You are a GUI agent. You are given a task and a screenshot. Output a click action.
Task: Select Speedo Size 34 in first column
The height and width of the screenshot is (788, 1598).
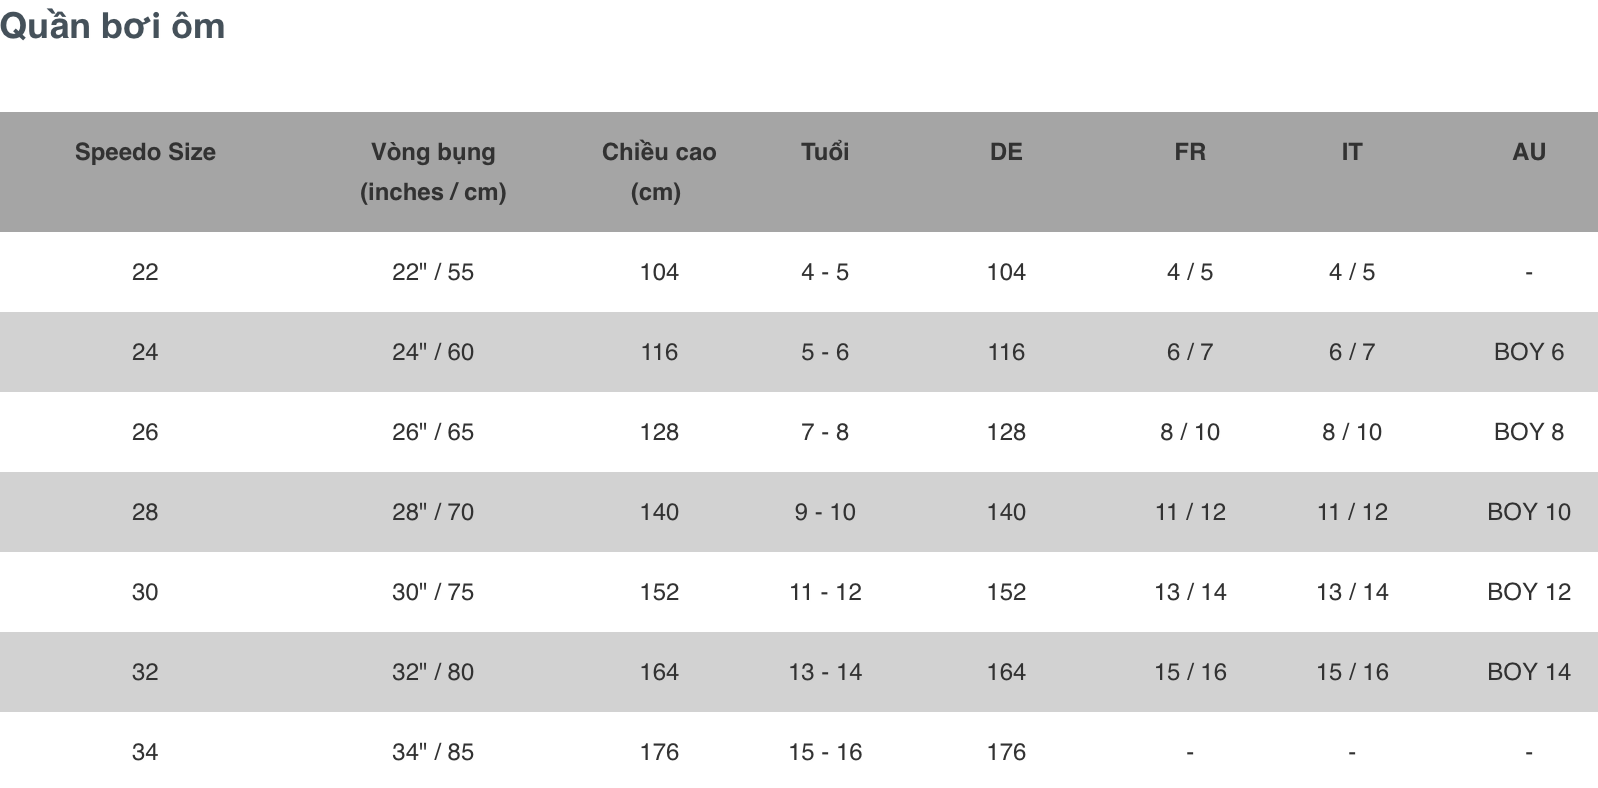coord(145,752)
